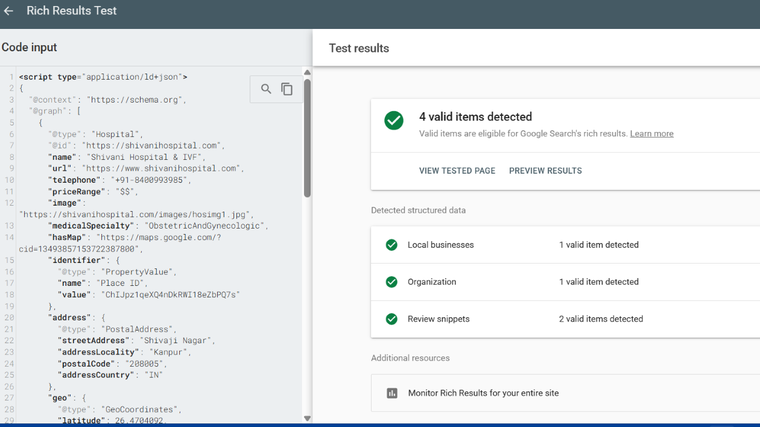Click the green check beside 4 valid items
The width and height of the screenshot is (760, 427).
point(394,120)
